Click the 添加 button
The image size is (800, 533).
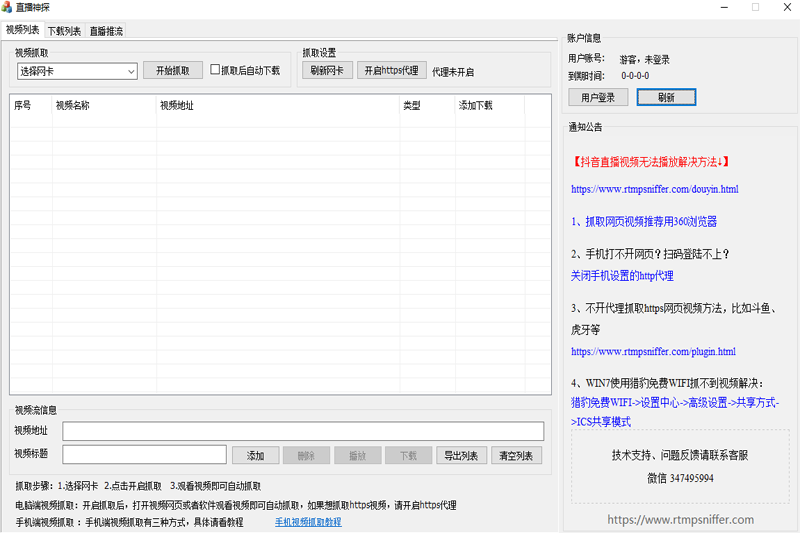point(256,455)
